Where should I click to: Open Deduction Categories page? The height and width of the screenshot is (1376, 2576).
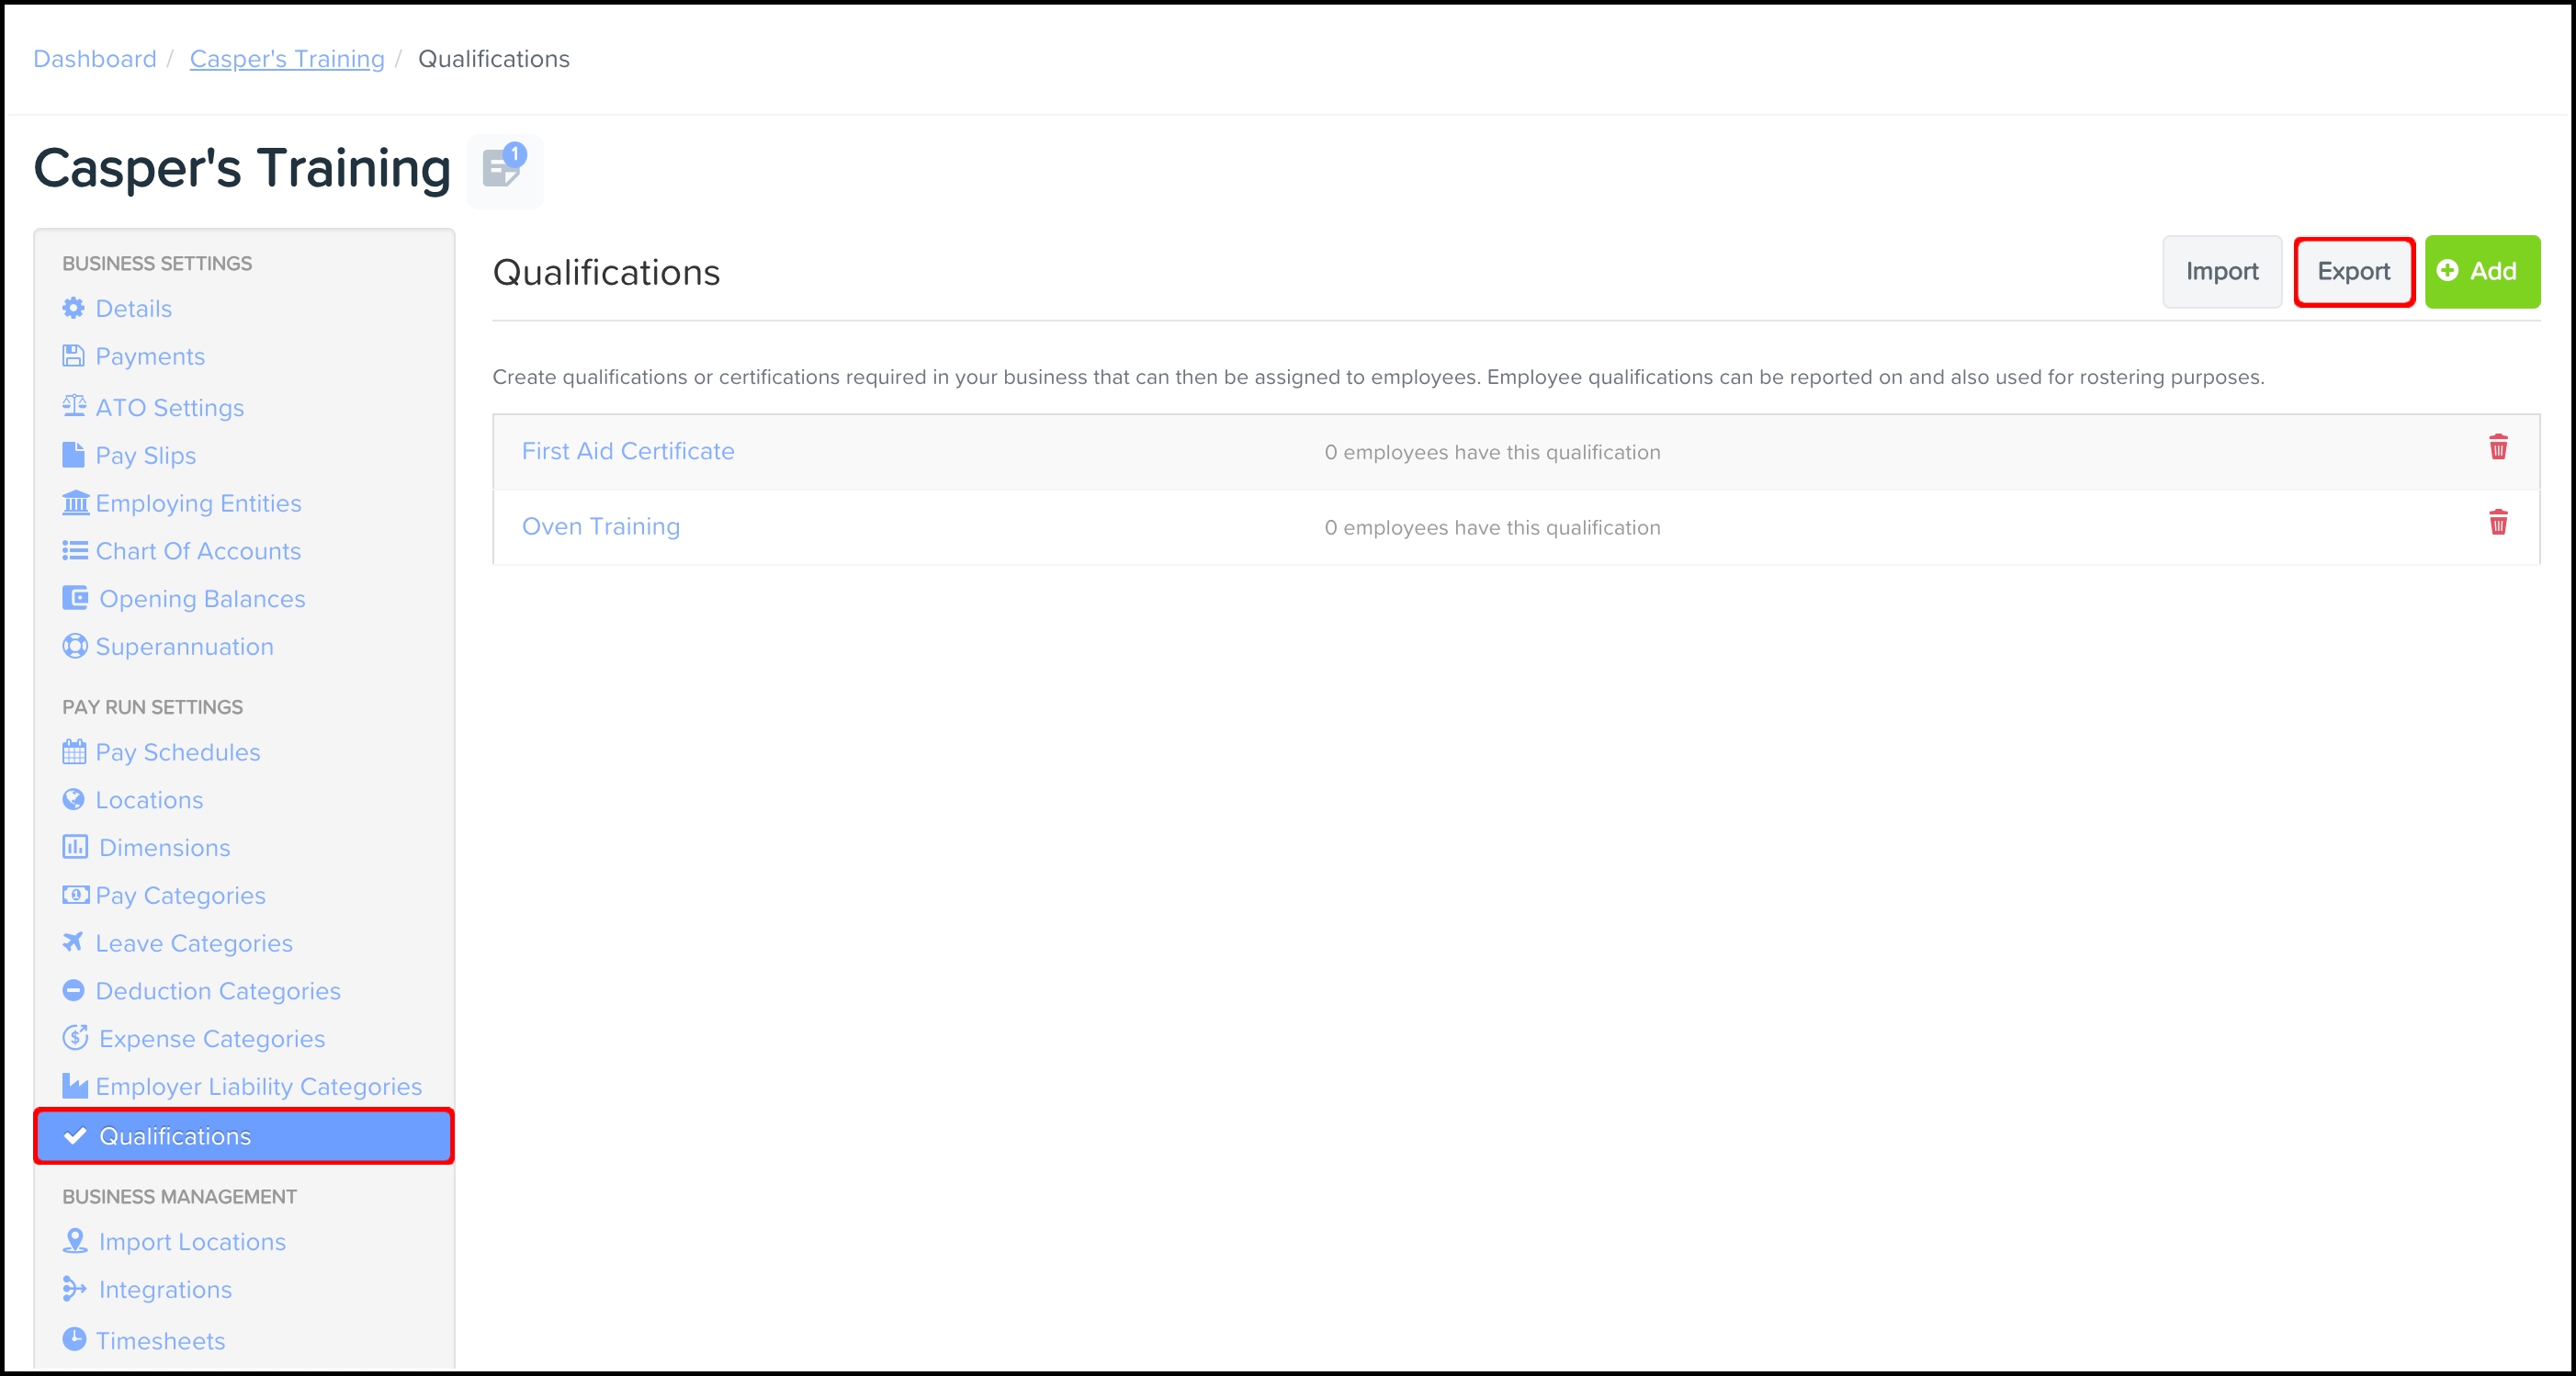(x=218, y=991)
